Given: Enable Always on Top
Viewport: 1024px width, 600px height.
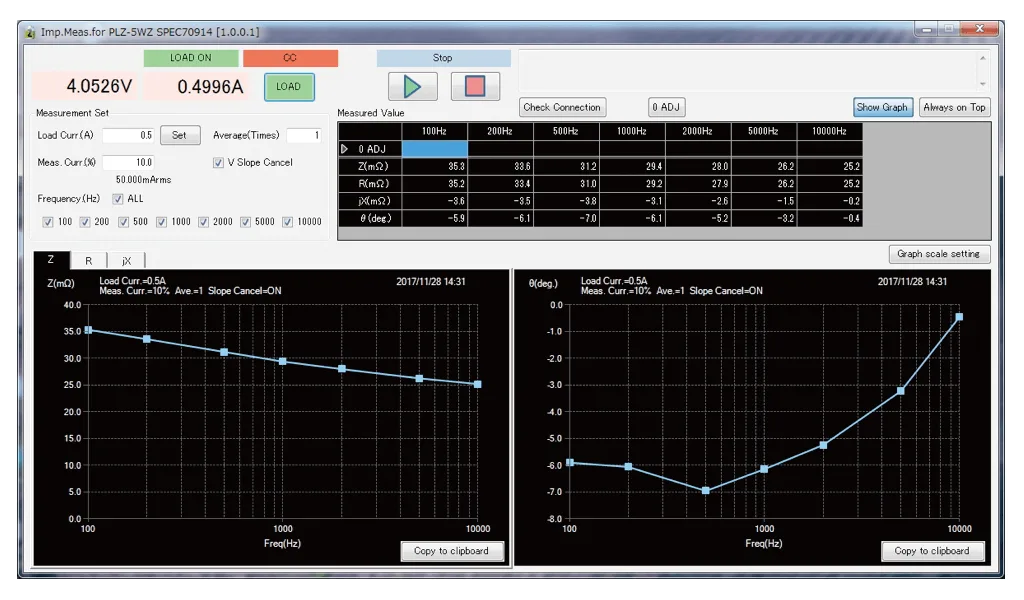Looking at the screenshot, I should [954, 107].
